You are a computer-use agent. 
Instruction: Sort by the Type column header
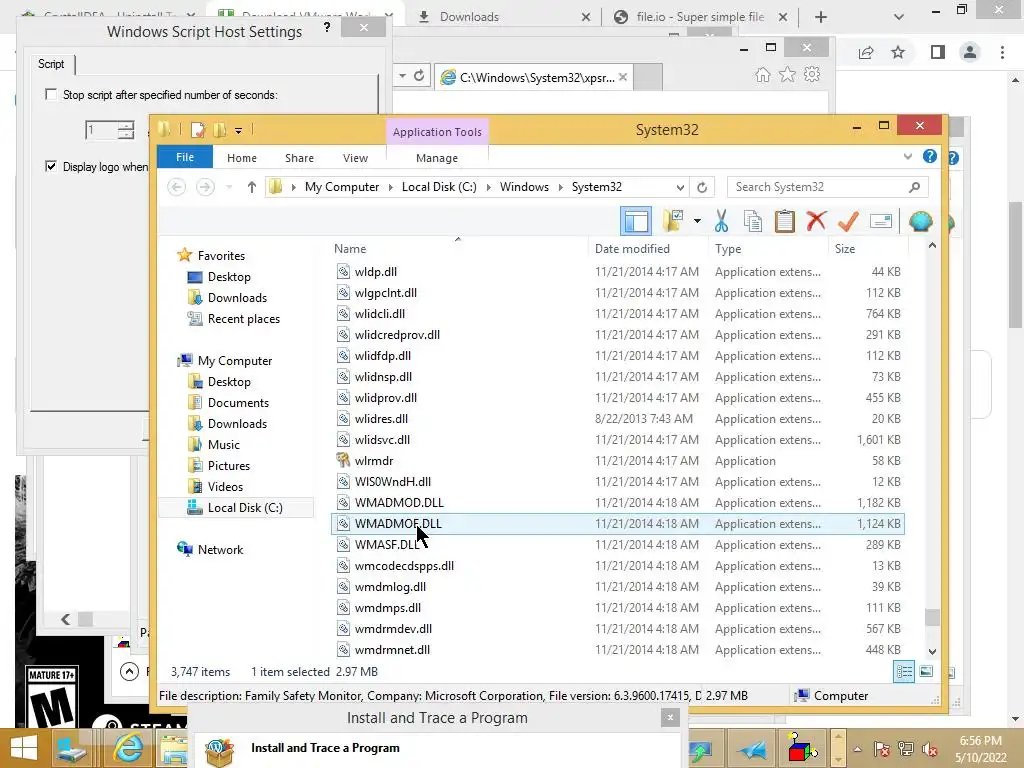[x=728, y=249]
